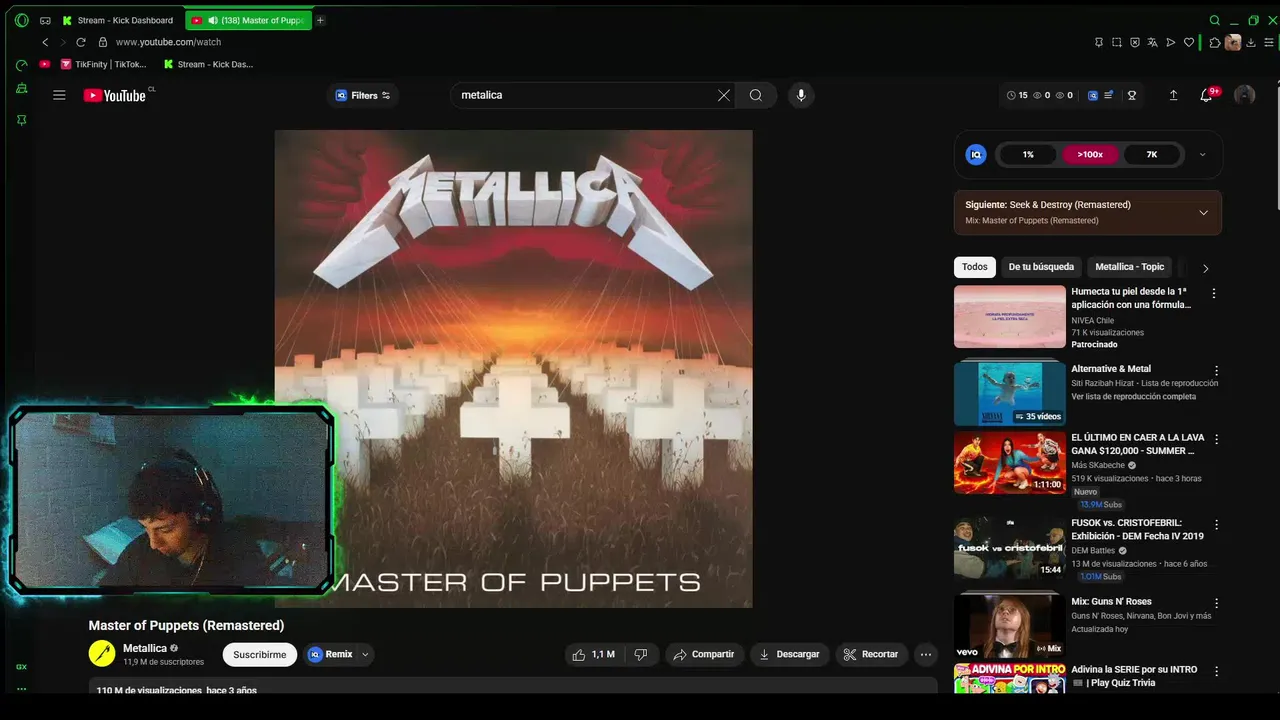This screenshot has width=1280, height=720.
Task: Open the vidIQ list-edit icon in the top bar
Action: click(1108, 95)
